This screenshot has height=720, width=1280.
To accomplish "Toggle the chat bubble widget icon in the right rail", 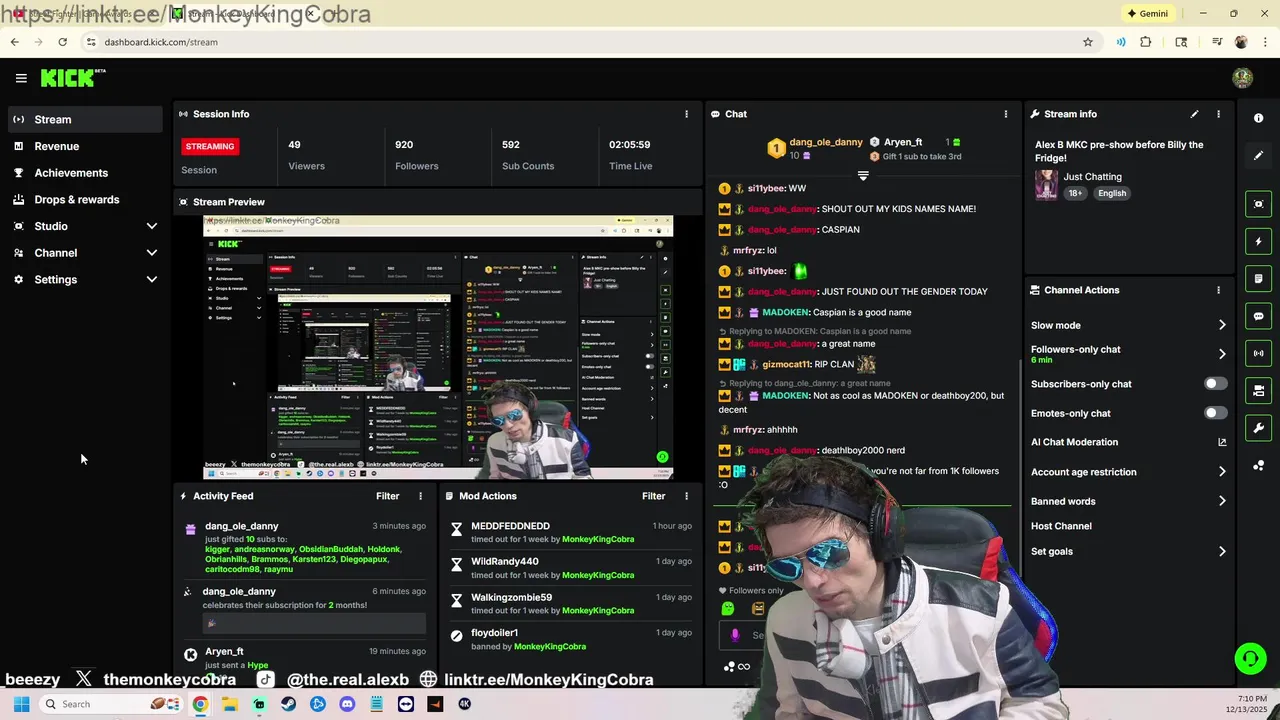I will [1258, 316].
